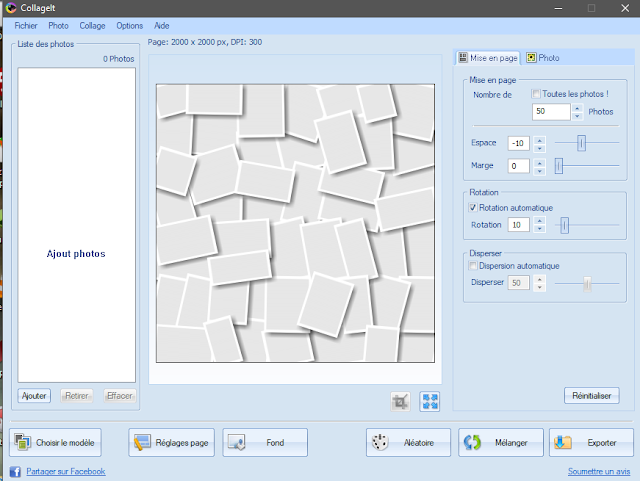Click the 0 Photos counter label
Image resolution: width=640 pixels, height=481 pixels.
click(118, 59)
